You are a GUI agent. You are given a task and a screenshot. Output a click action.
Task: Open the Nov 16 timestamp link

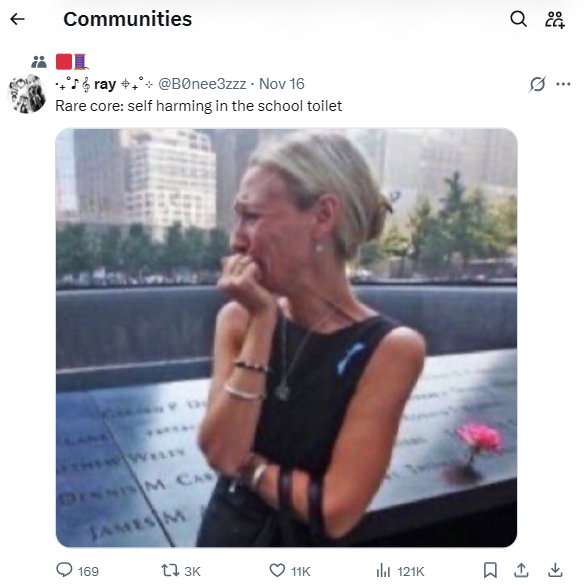pos(282,84)
